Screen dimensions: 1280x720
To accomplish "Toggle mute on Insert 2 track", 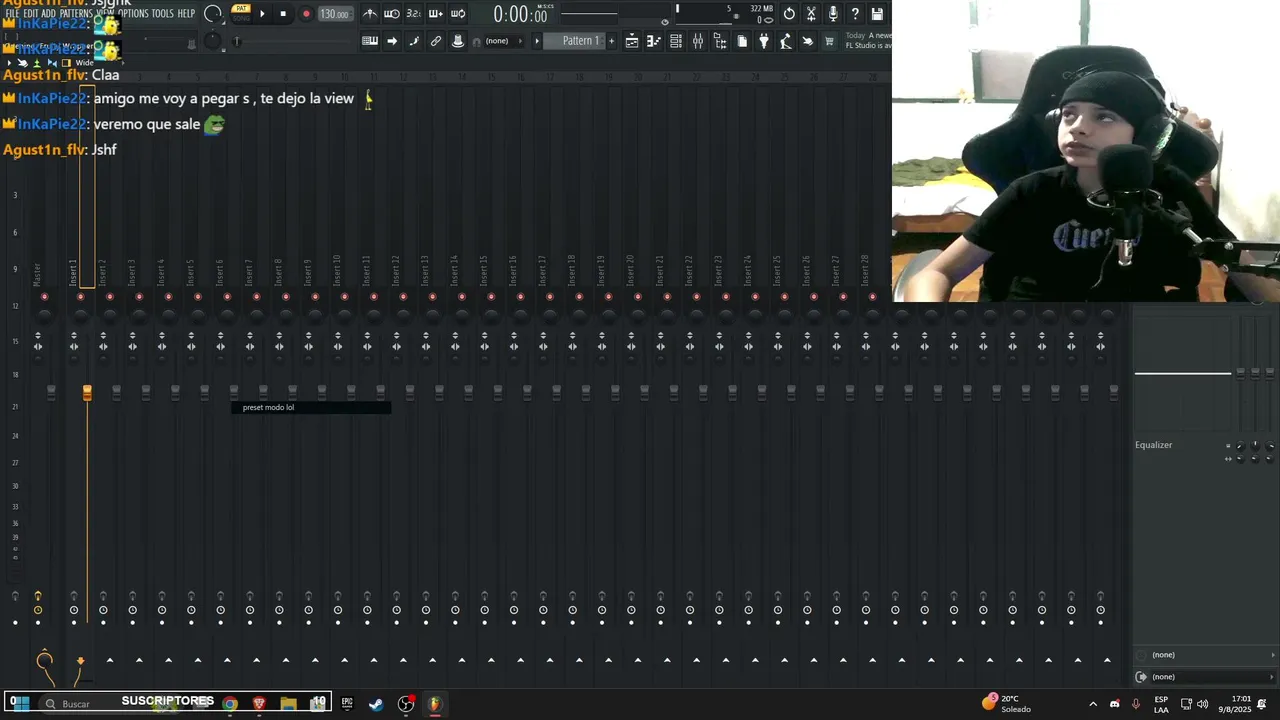I will click(110, 297).
